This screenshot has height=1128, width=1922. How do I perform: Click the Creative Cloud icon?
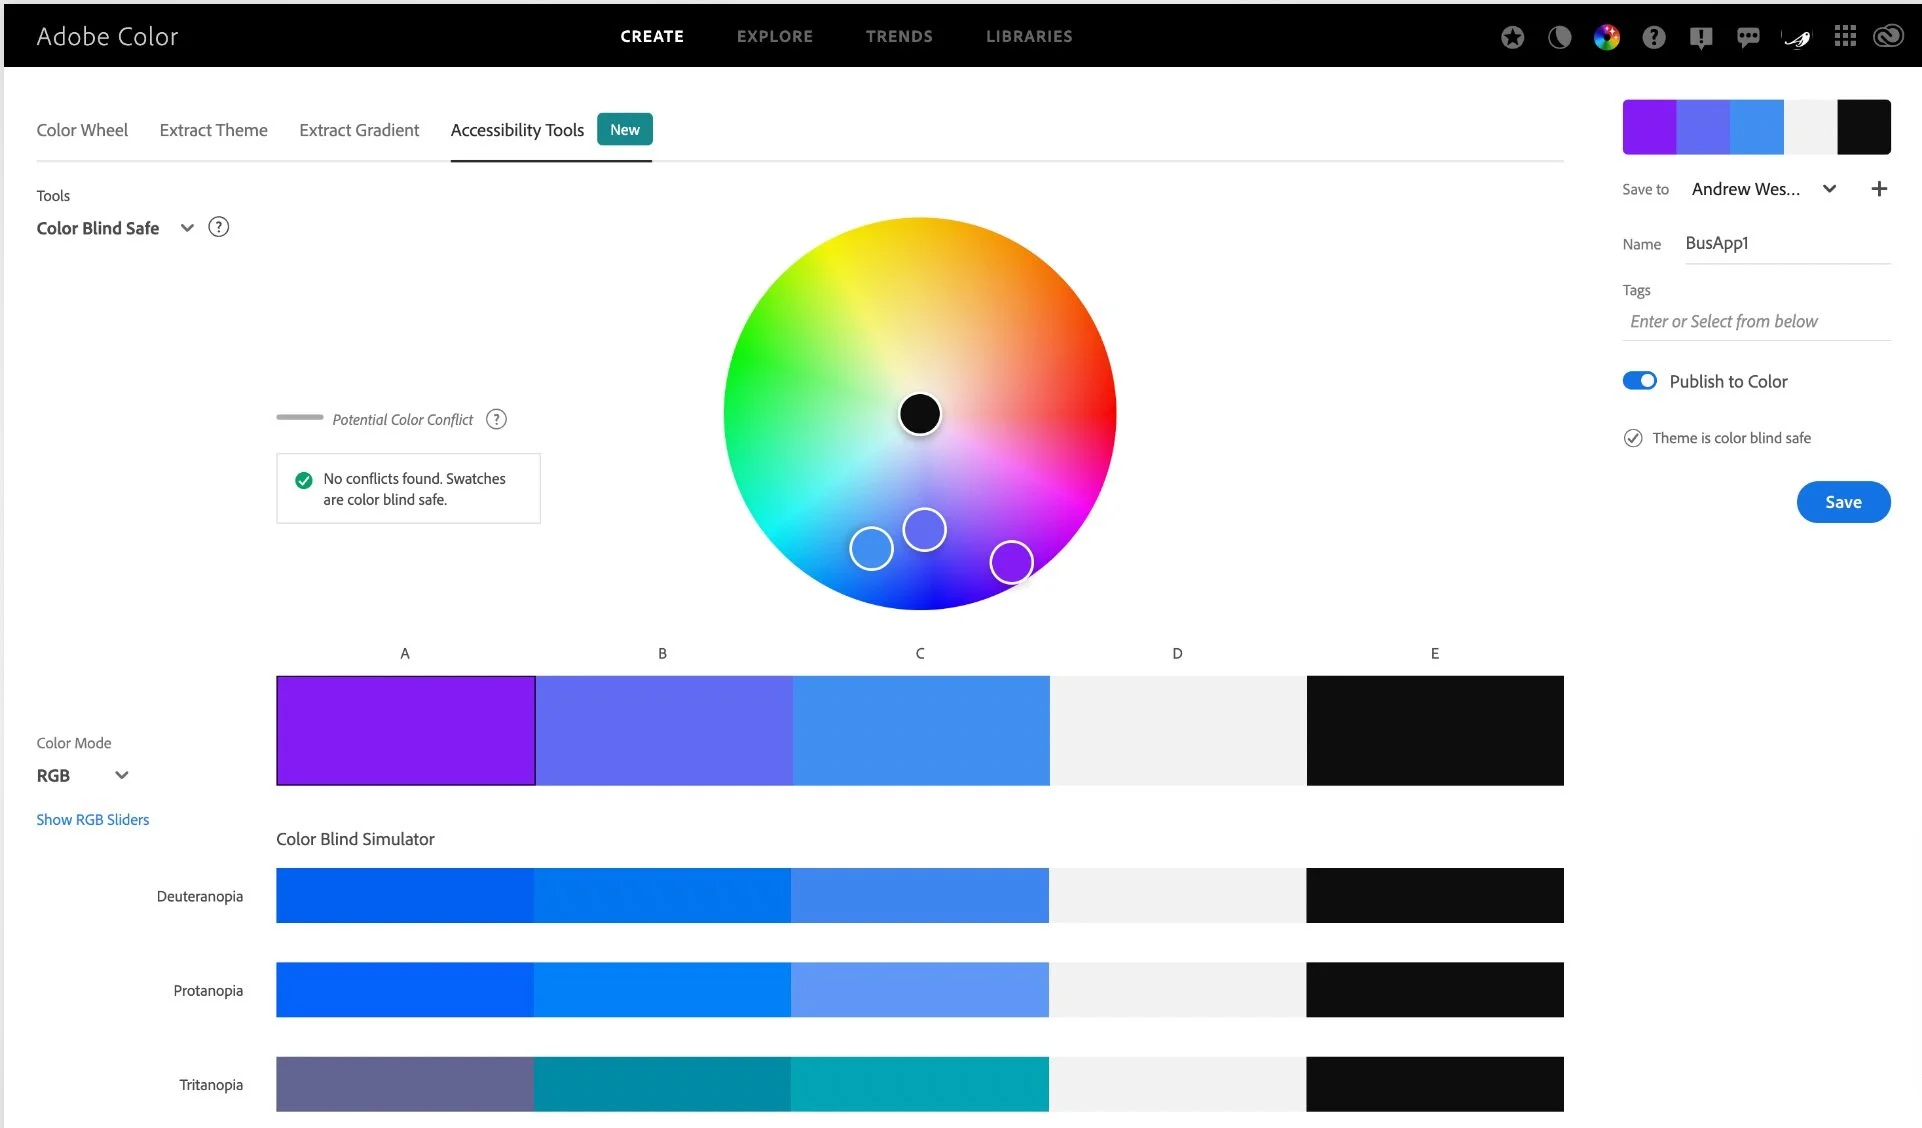1888,37
